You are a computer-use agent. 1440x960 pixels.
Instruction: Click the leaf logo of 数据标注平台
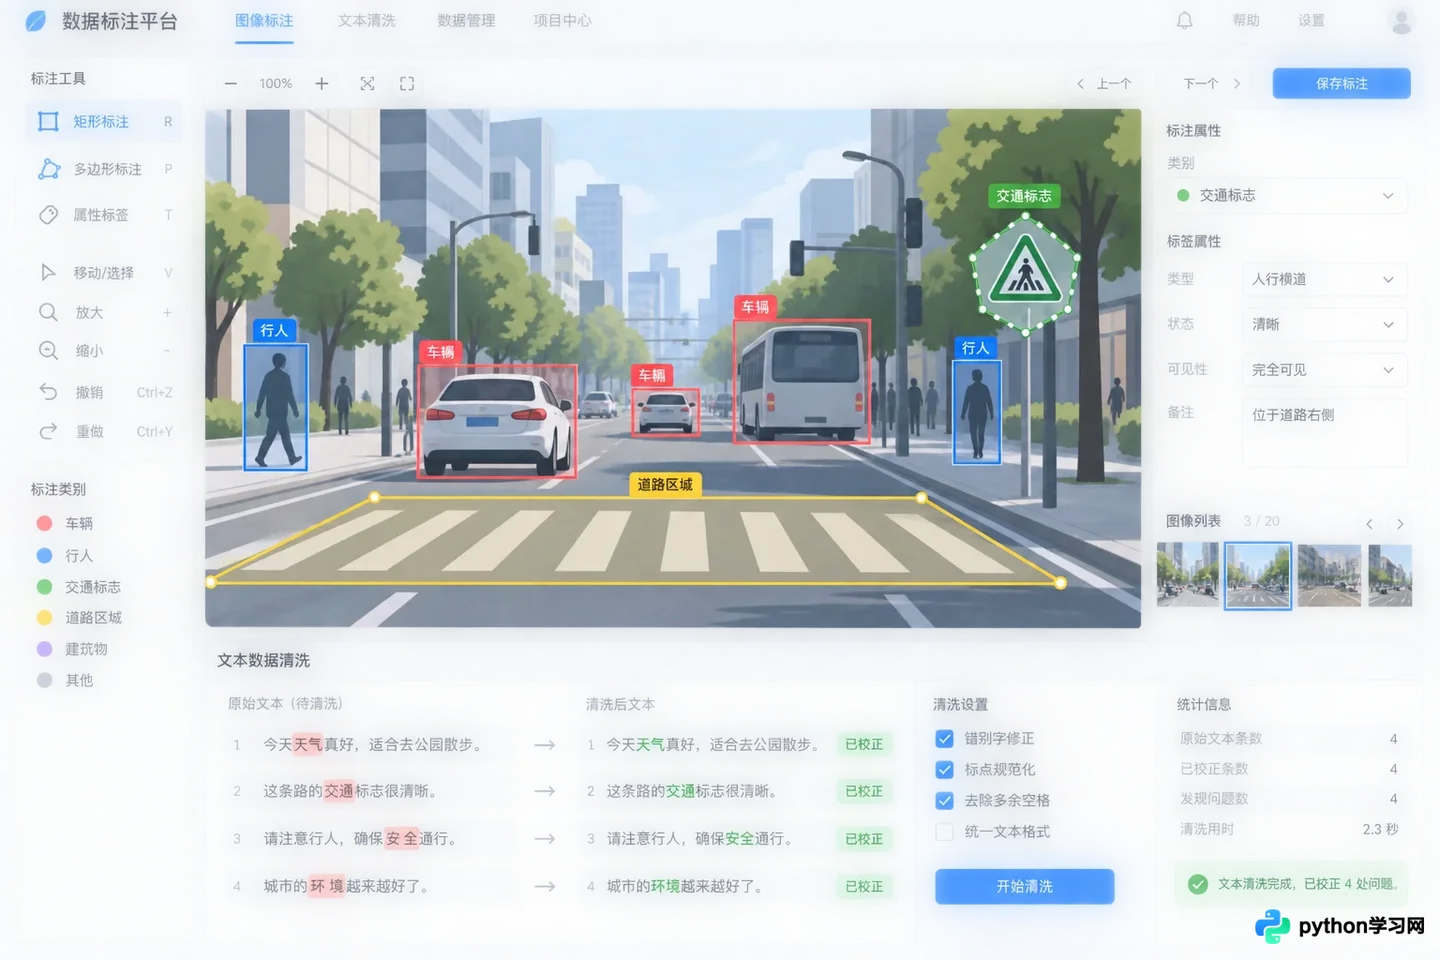point(36,21)
